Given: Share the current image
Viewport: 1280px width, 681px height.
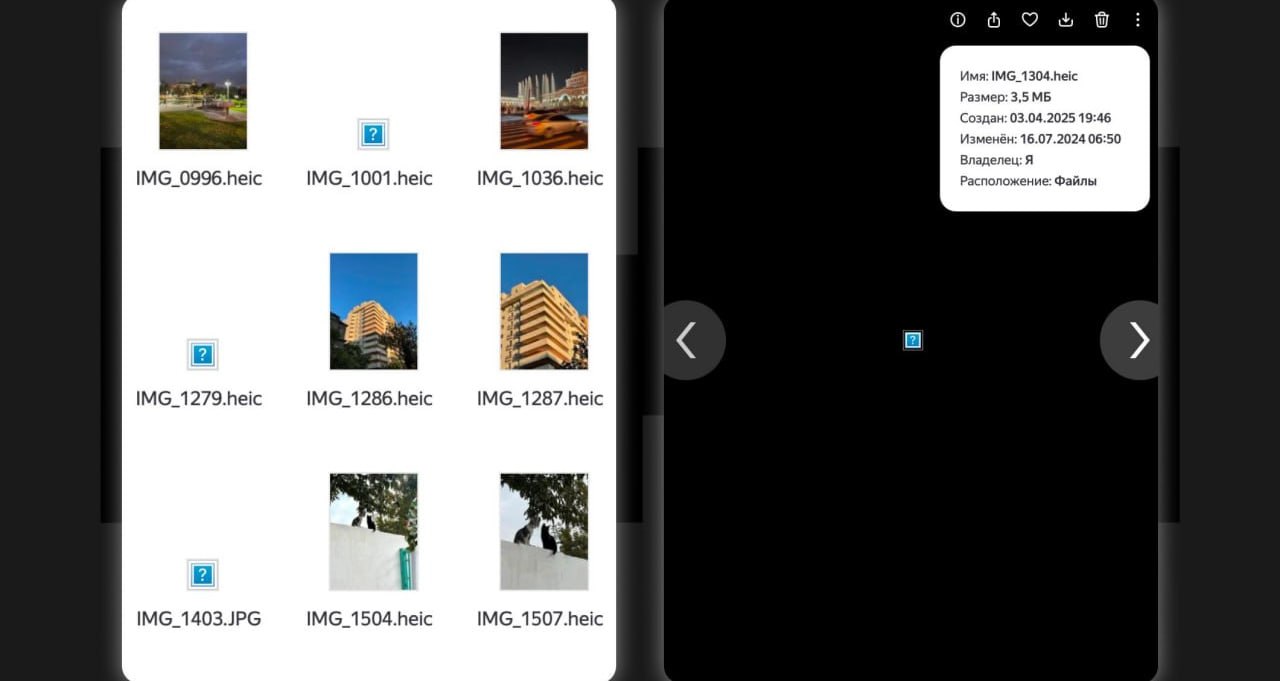Looking at the screenshot, I should [994, 20].
